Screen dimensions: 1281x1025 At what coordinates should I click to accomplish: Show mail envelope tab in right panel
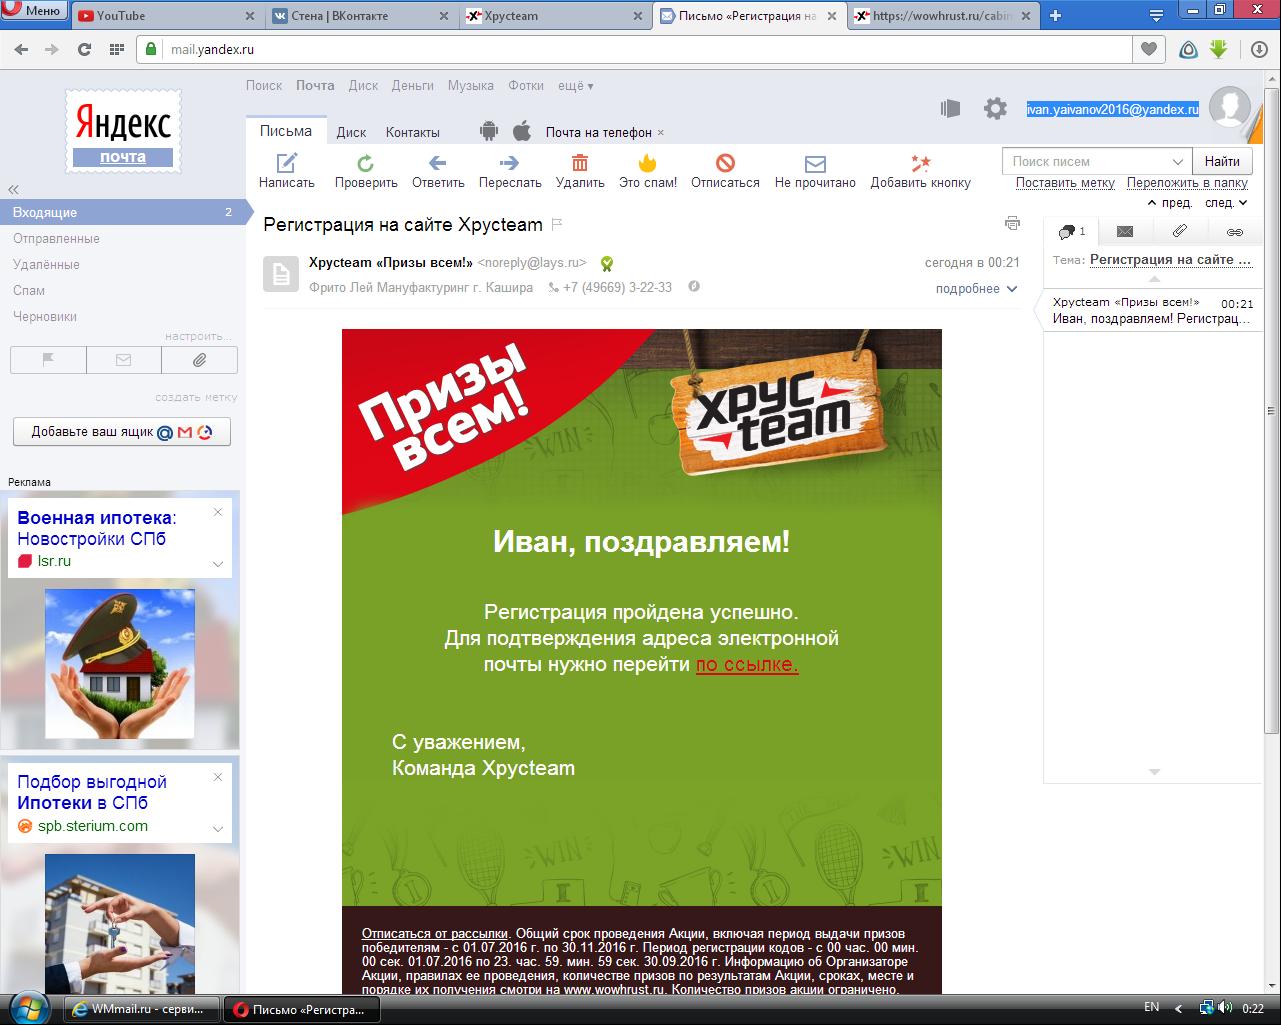coord(1125,231)
